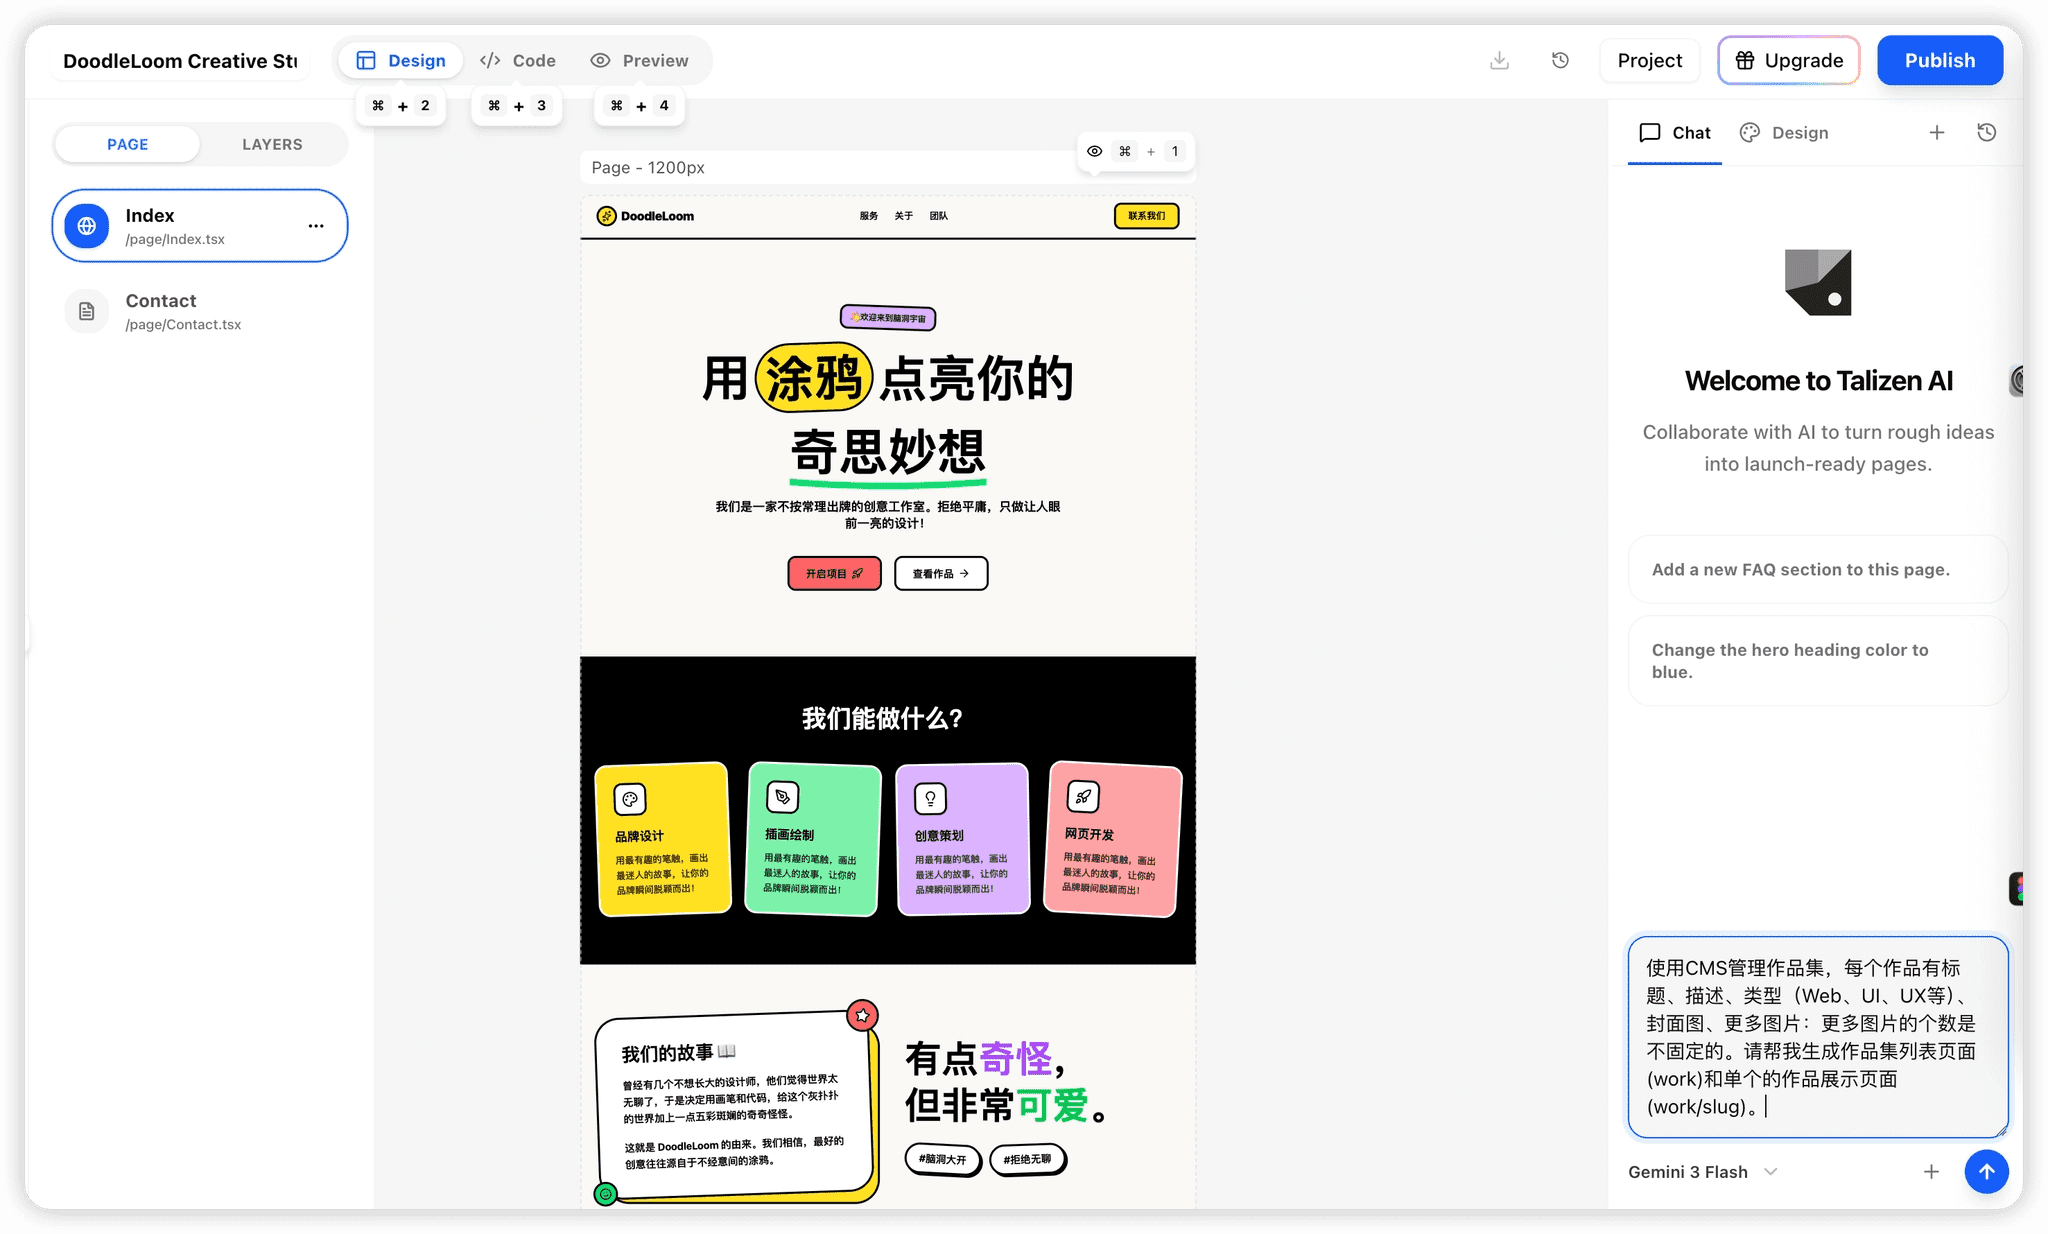Expand the Gemini 3 Flash model dropdown
The image size is (2048, 1234).
pyautogui.click(x=1702, y=1171)
